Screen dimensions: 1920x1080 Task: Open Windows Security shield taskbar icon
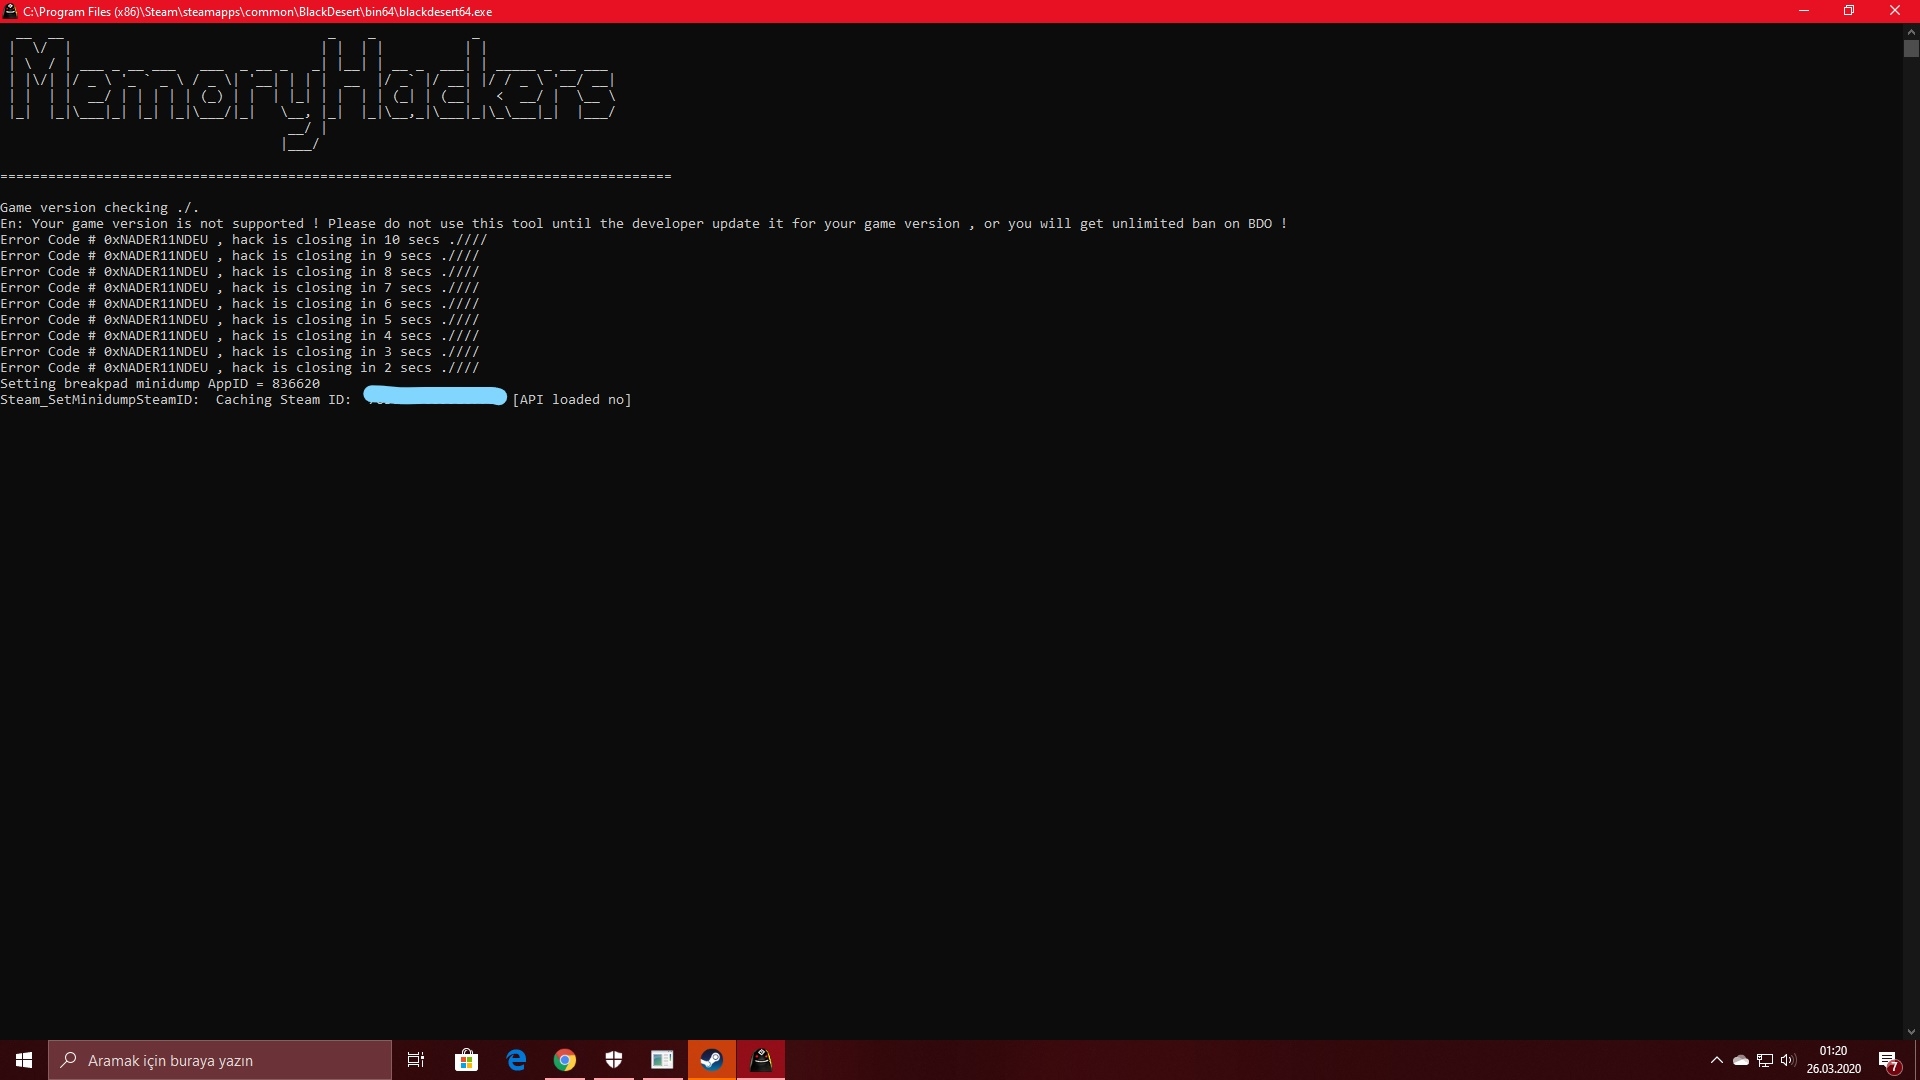[614, 1060]
